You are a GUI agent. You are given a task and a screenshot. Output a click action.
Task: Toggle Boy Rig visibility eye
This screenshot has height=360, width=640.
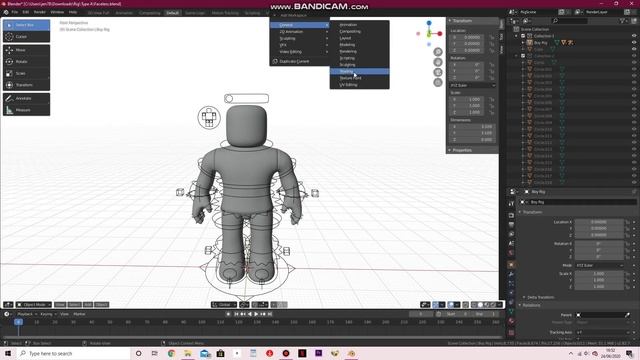pyautogui.click(x=634, y=42)
